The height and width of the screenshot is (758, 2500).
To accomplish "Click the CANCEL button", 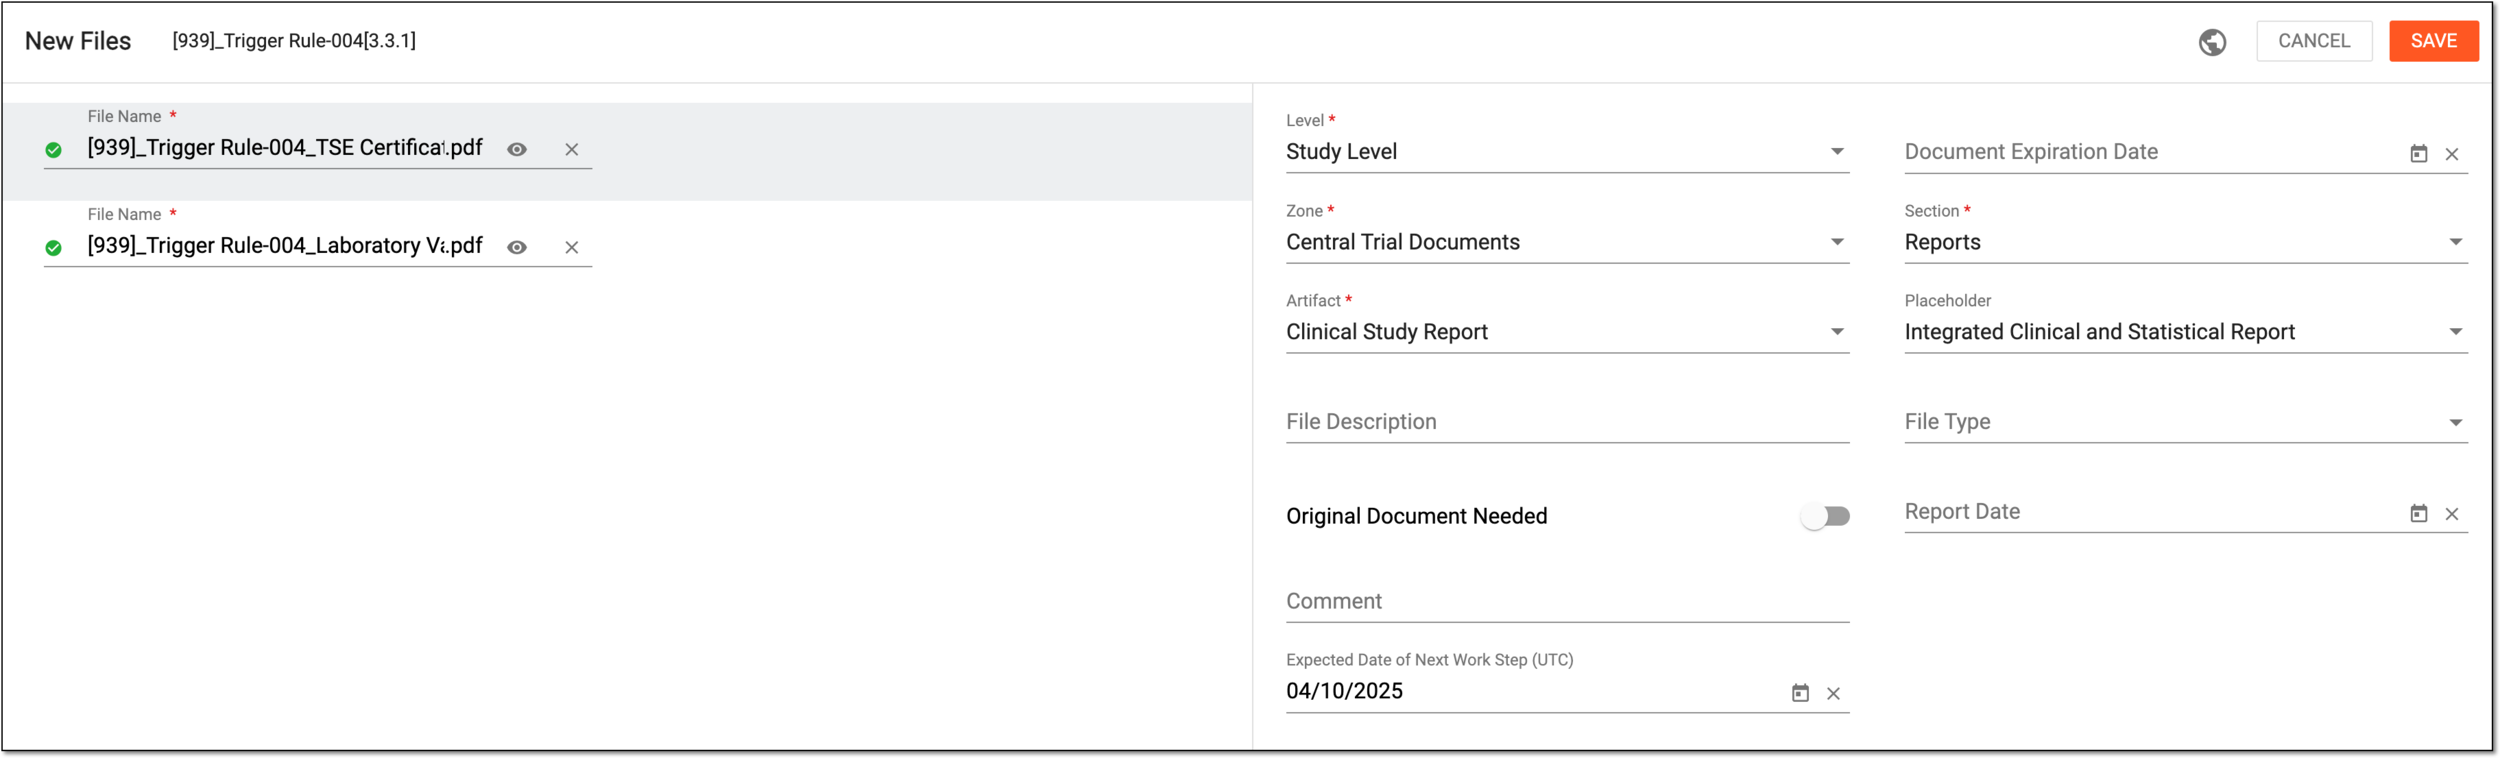I will (2313, 41).
